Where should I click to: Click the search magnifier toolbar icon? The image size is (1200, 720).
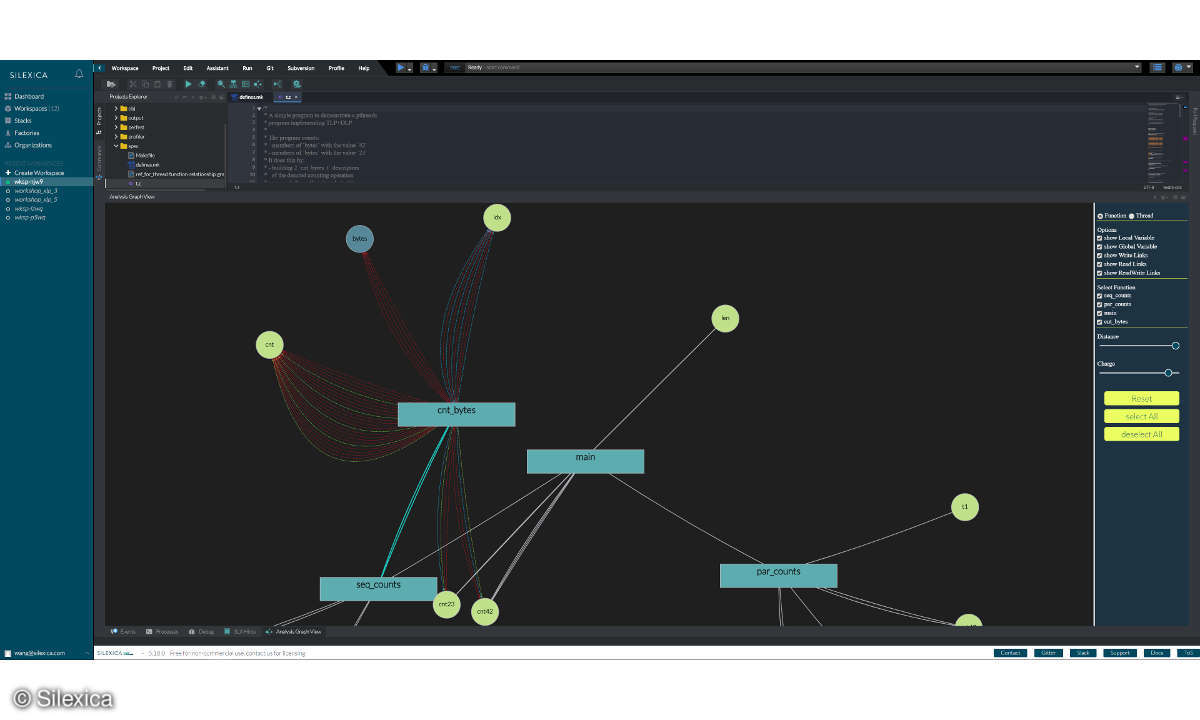pos(221,84)
